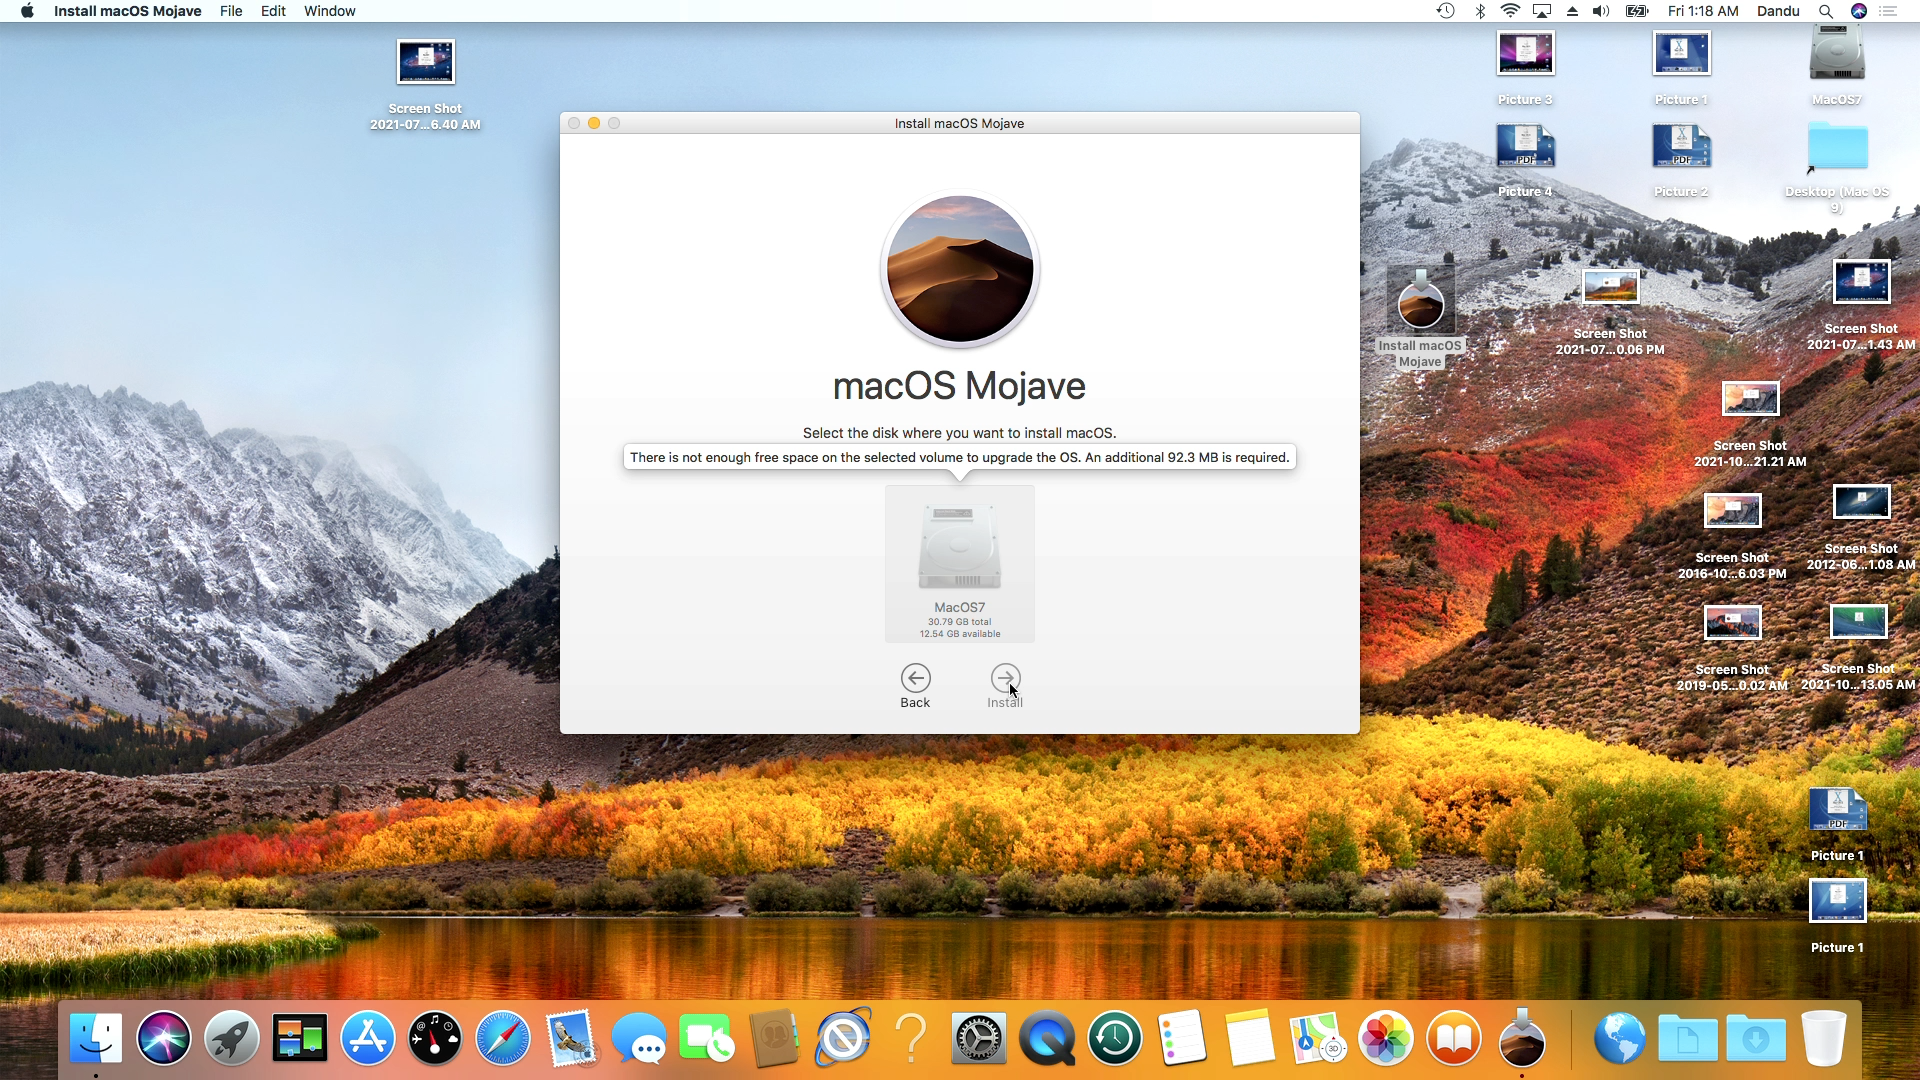Open the Edit menu

(x=273, y=11)
